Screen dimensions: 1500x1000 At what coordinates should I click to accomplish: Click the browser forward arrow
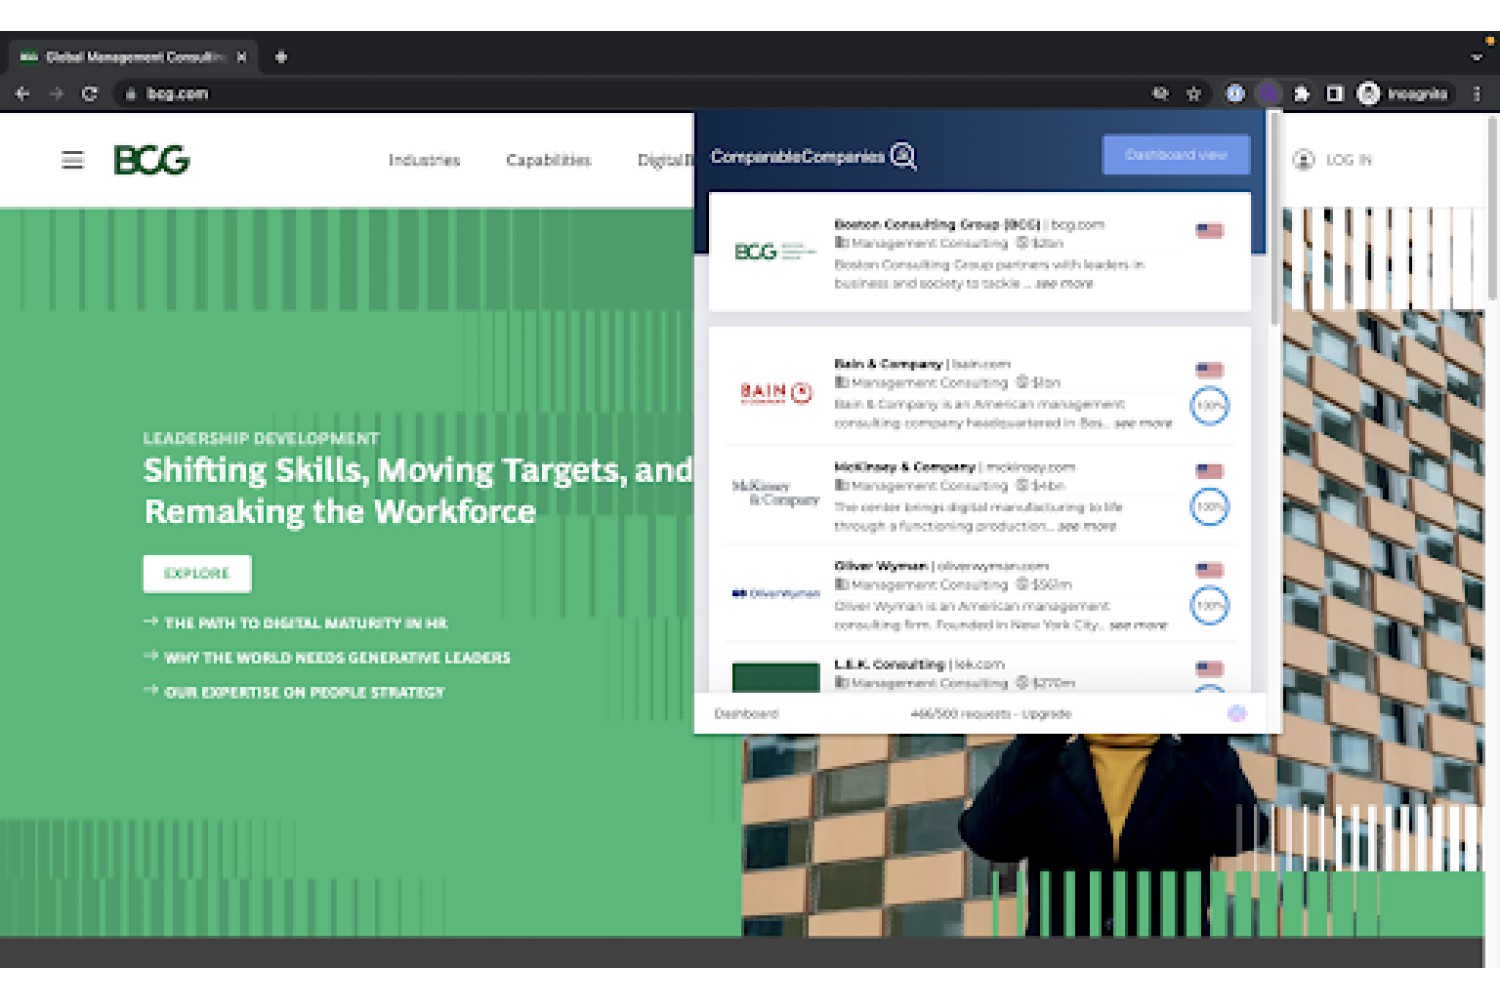click(x=56, y=94)
